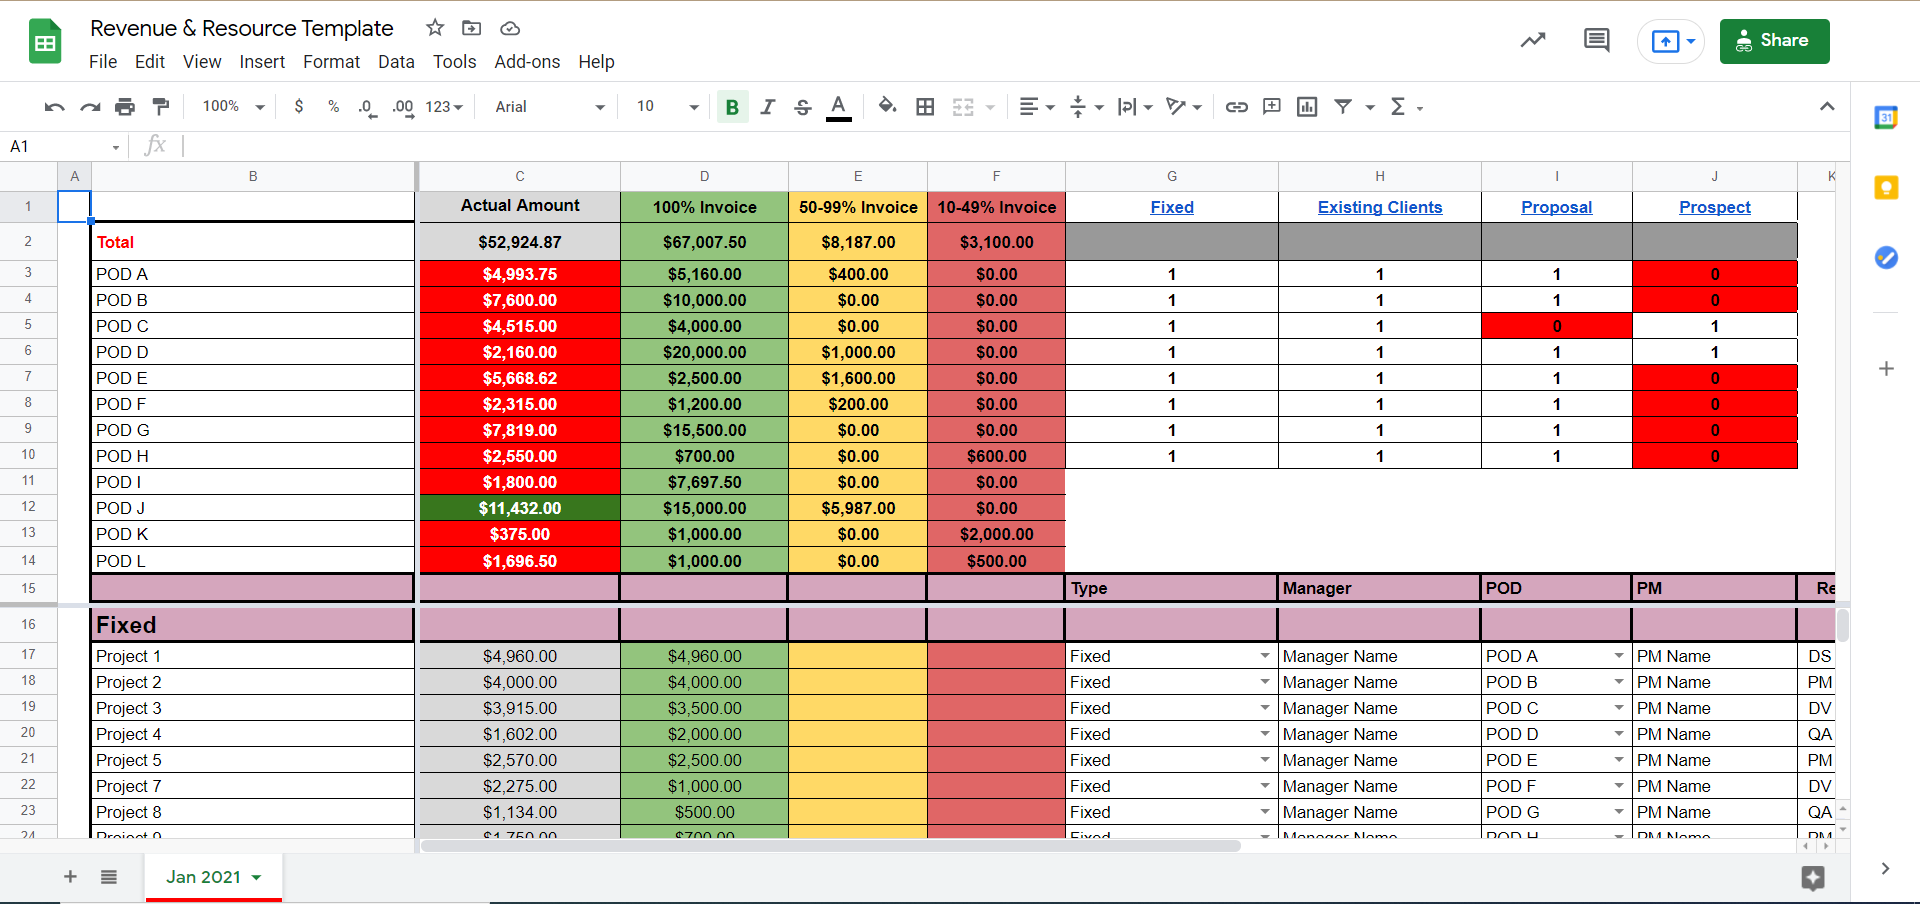
Task: Click the Redo arrow icon
Action: pyautogui.click(x=90, y=107)
